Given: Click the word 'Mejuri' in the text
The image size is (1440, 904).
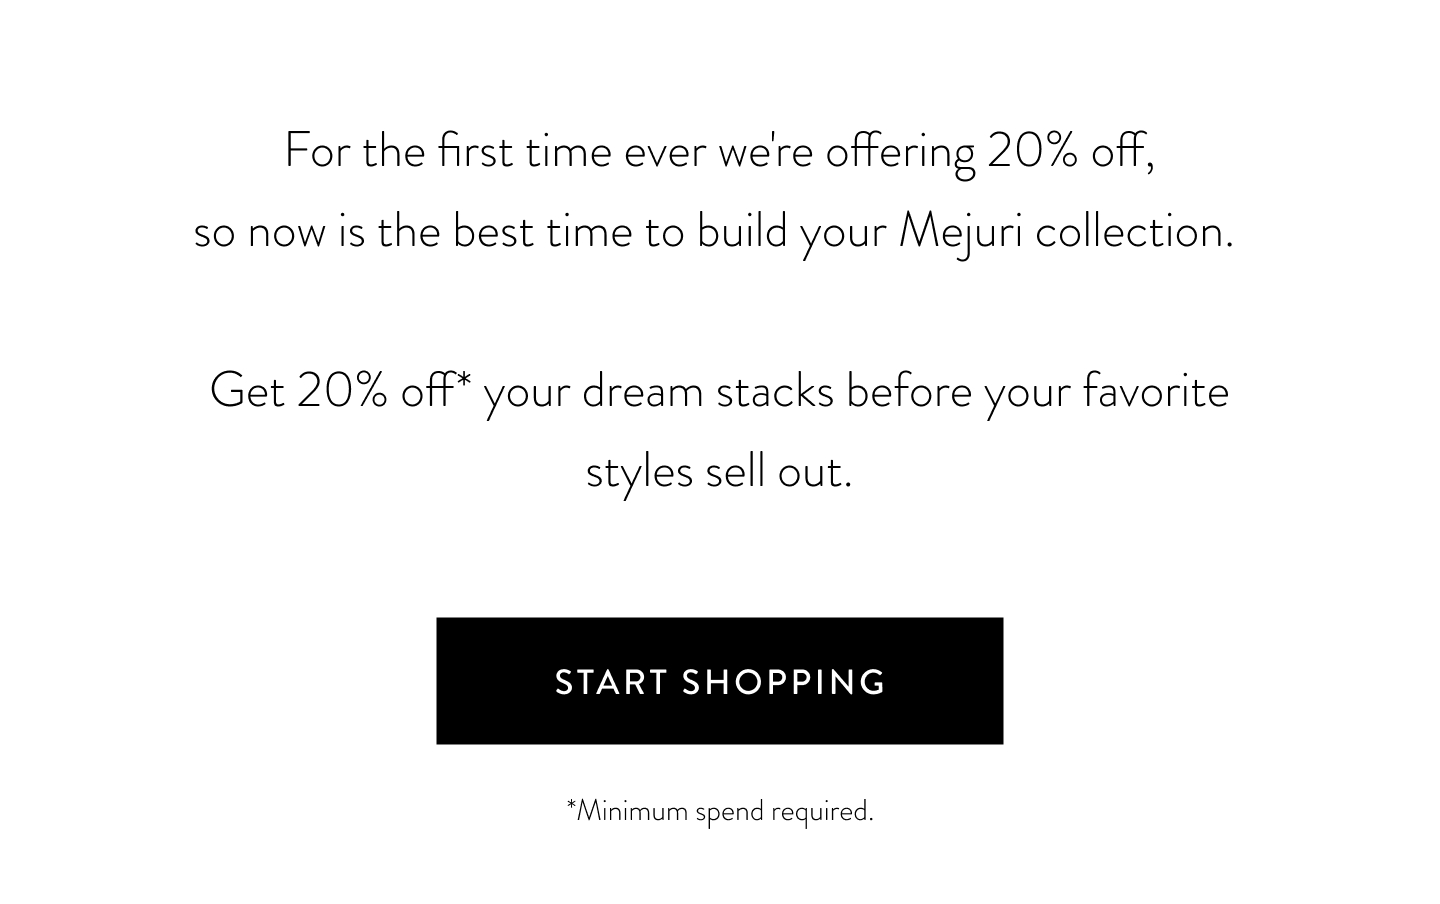Looking at the screenshot, I should tap(961, 233).
